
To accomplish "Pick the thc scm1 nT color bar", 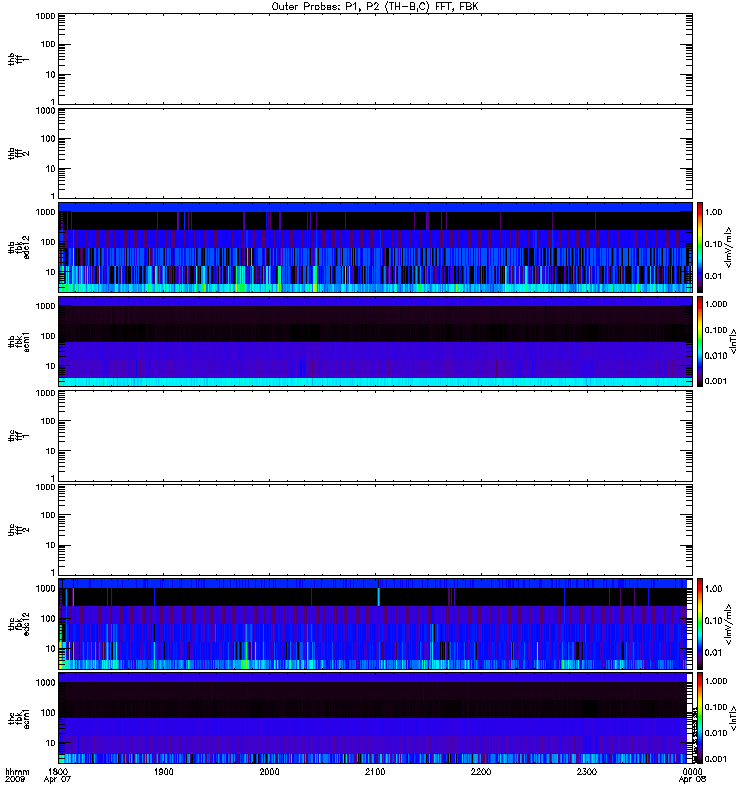I will tap(700, 718).
